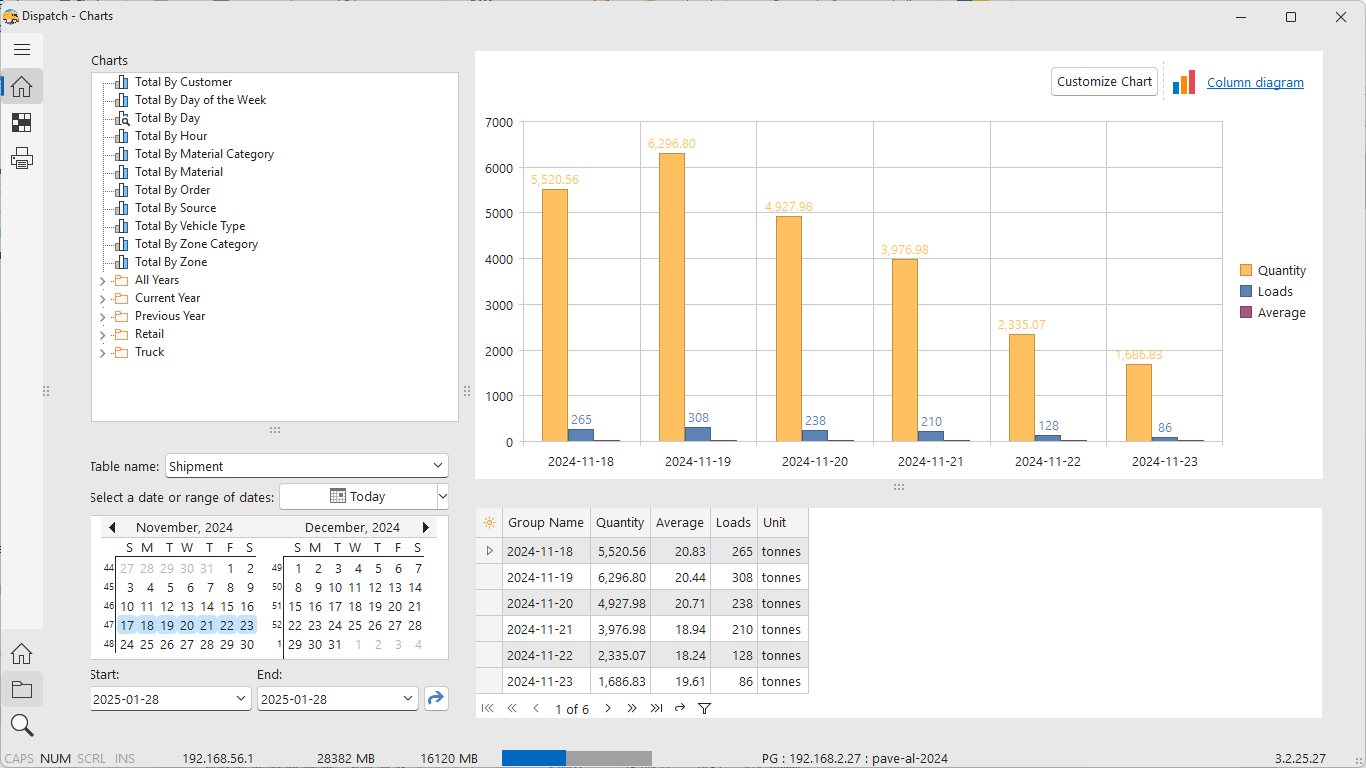Open the Column diagram link

[x=1255, y=83]
